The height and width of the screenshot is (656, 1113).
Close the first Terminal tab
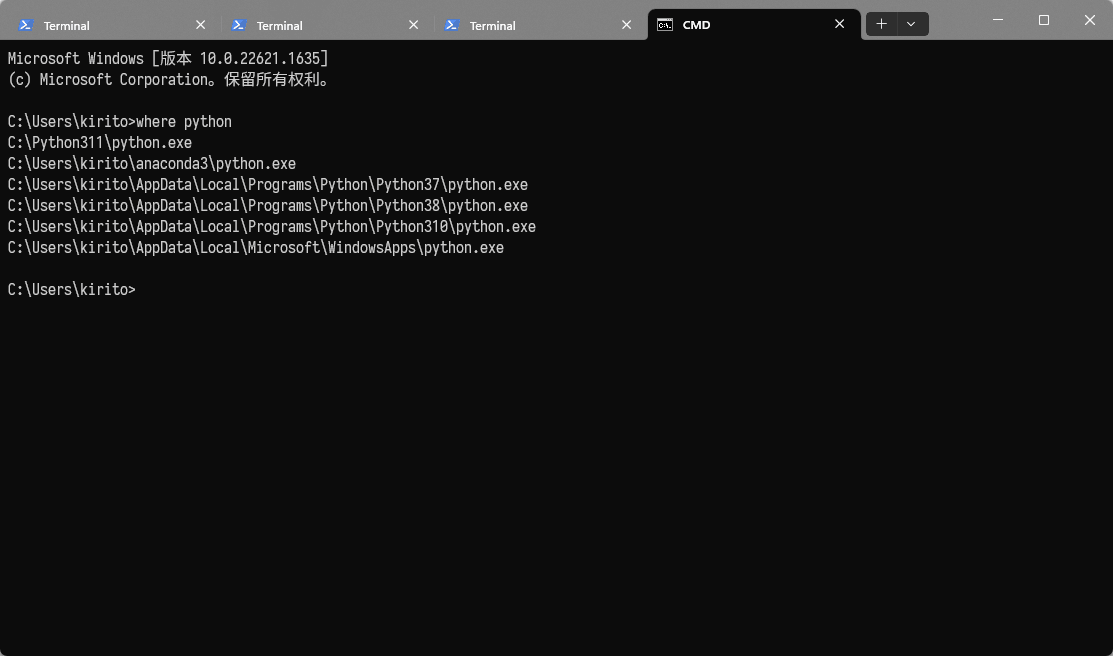[200, 25]
